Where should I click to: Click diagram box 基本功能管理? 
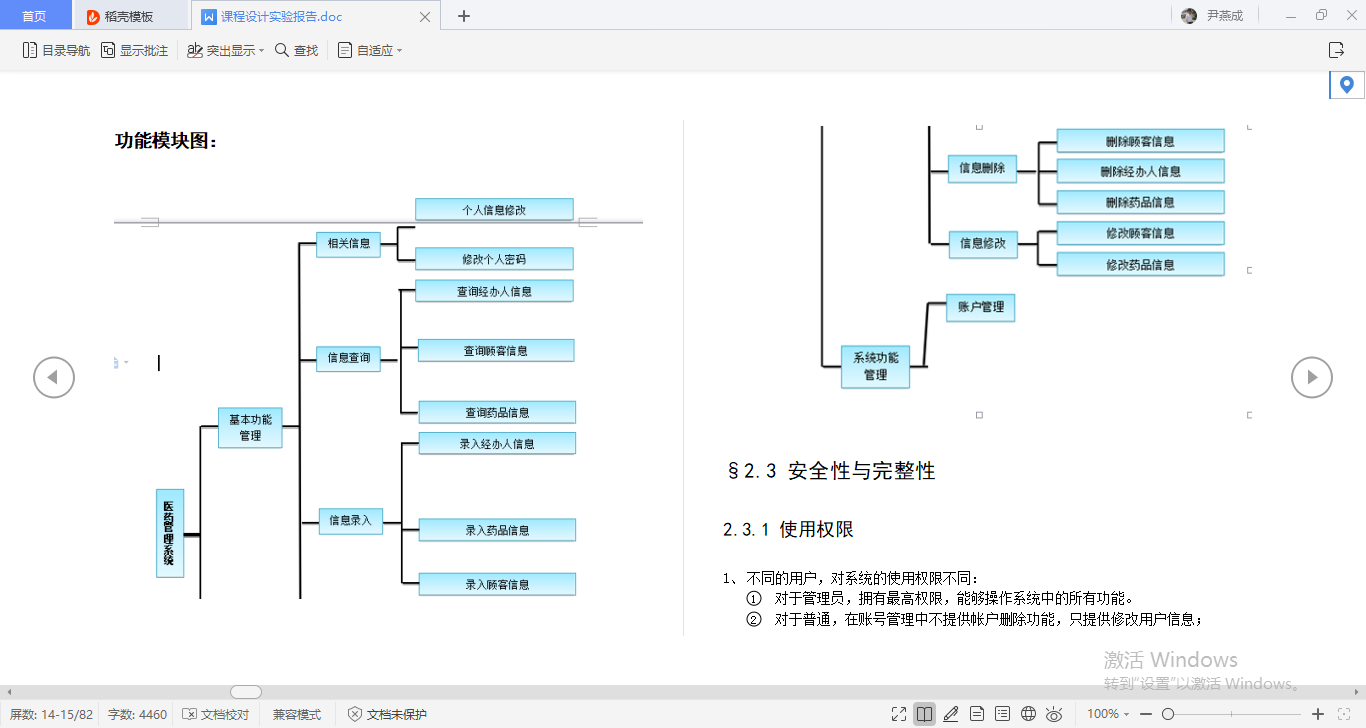[x=250, y=428]
